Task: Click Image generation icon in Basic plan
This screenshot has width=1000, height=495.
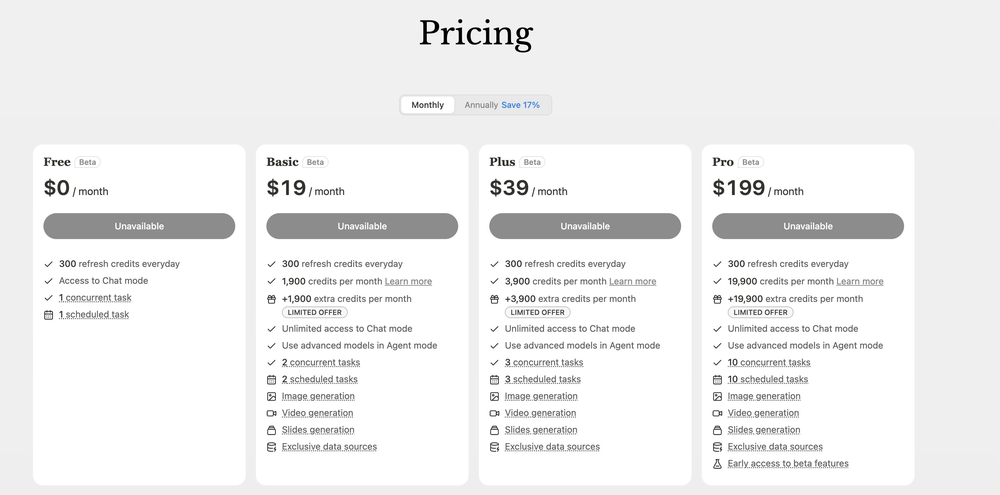Action: [x=271, y=397]
